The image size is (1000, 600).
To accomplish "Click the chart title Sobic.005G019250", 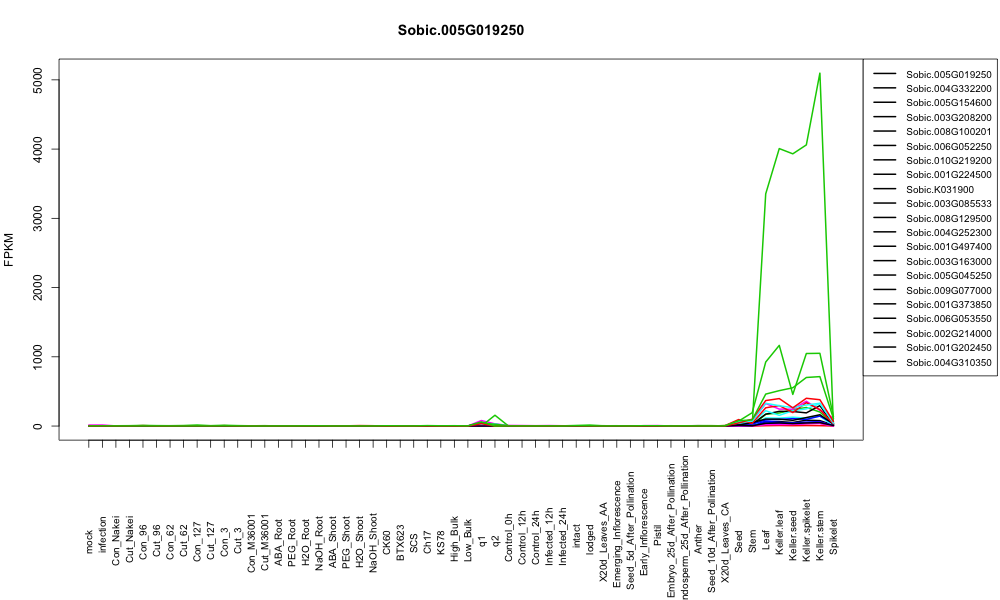I will click(460, 30).
